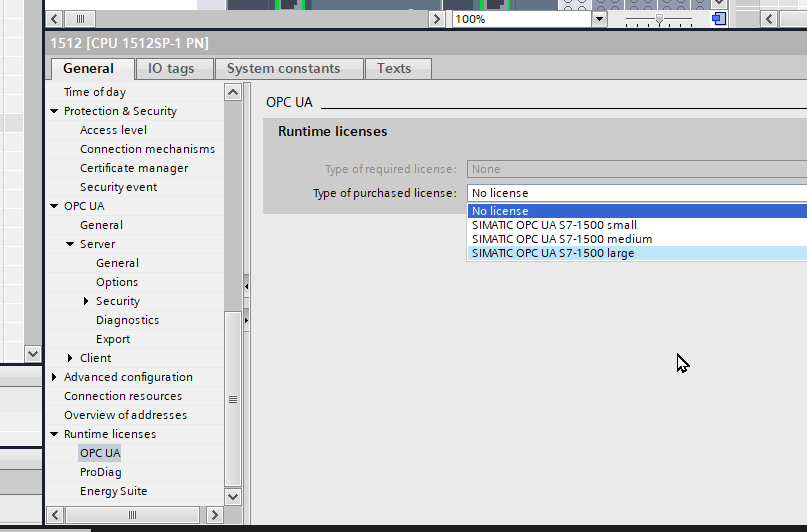Select General under Server

pyautogui.click(x=117, y=263)
